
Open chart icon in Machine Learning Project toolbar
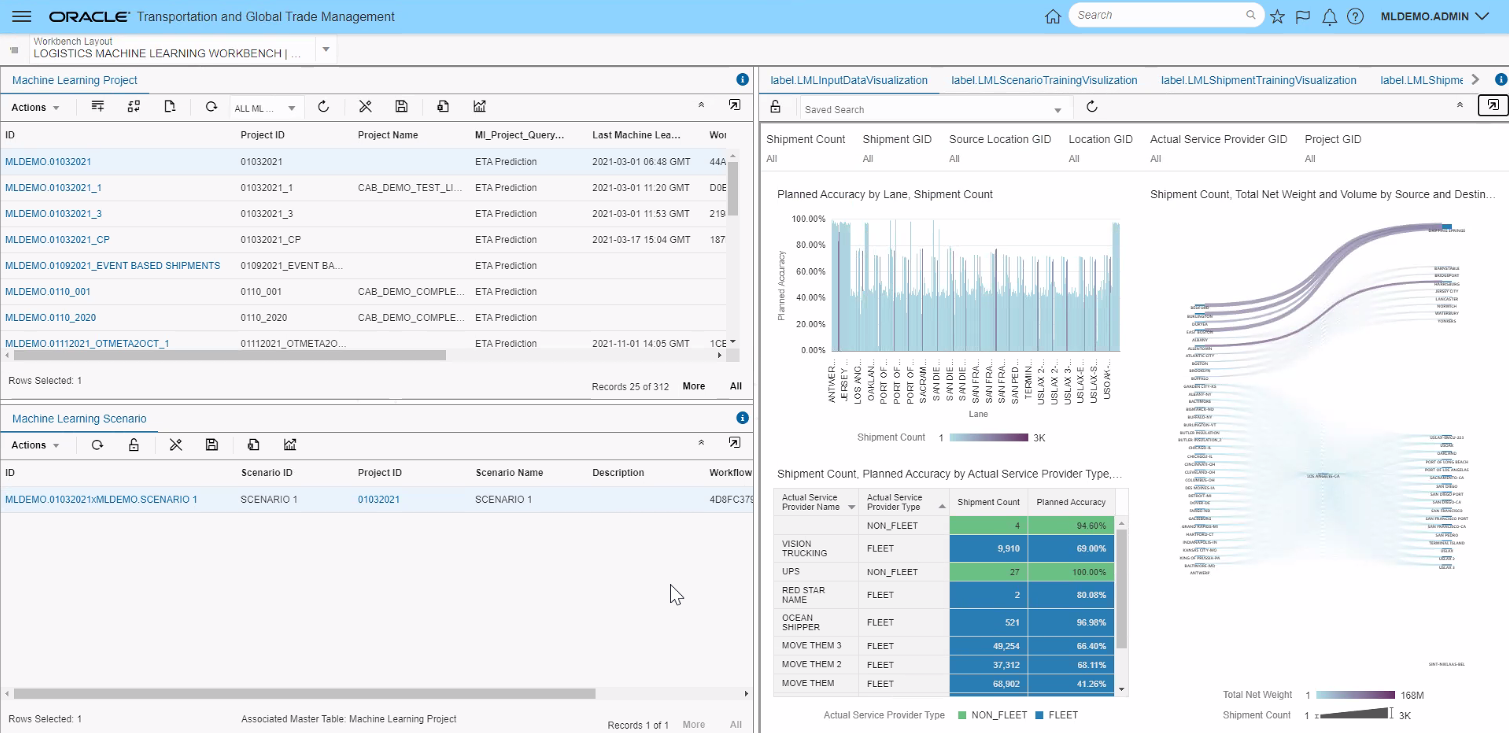(x=480, y=107)
